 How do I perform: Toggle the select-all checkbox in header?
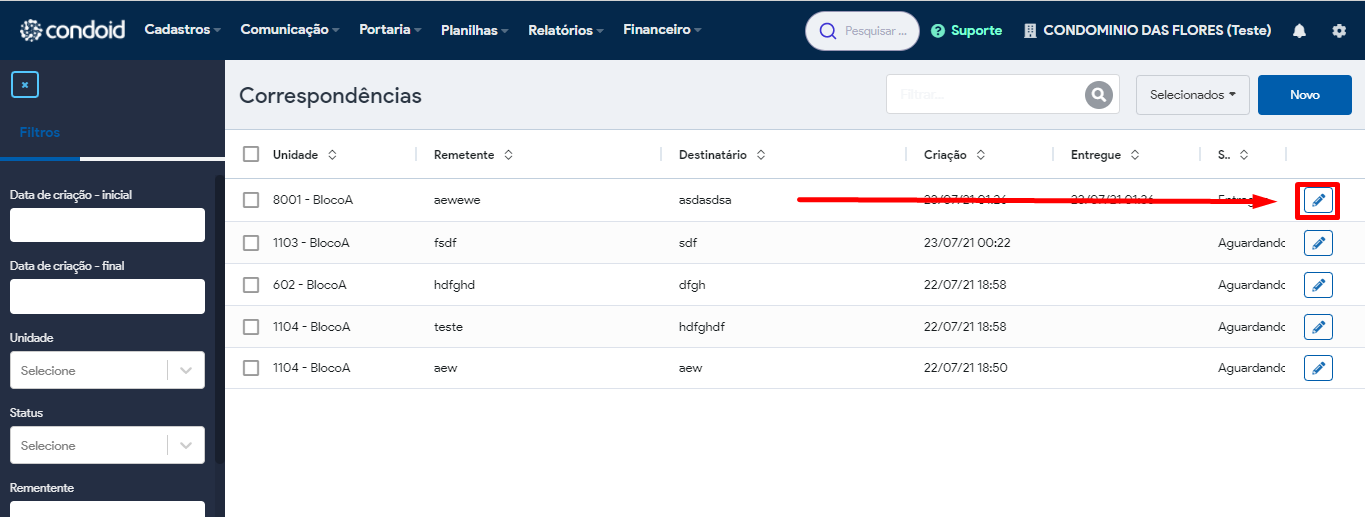[x=251, y=154]
